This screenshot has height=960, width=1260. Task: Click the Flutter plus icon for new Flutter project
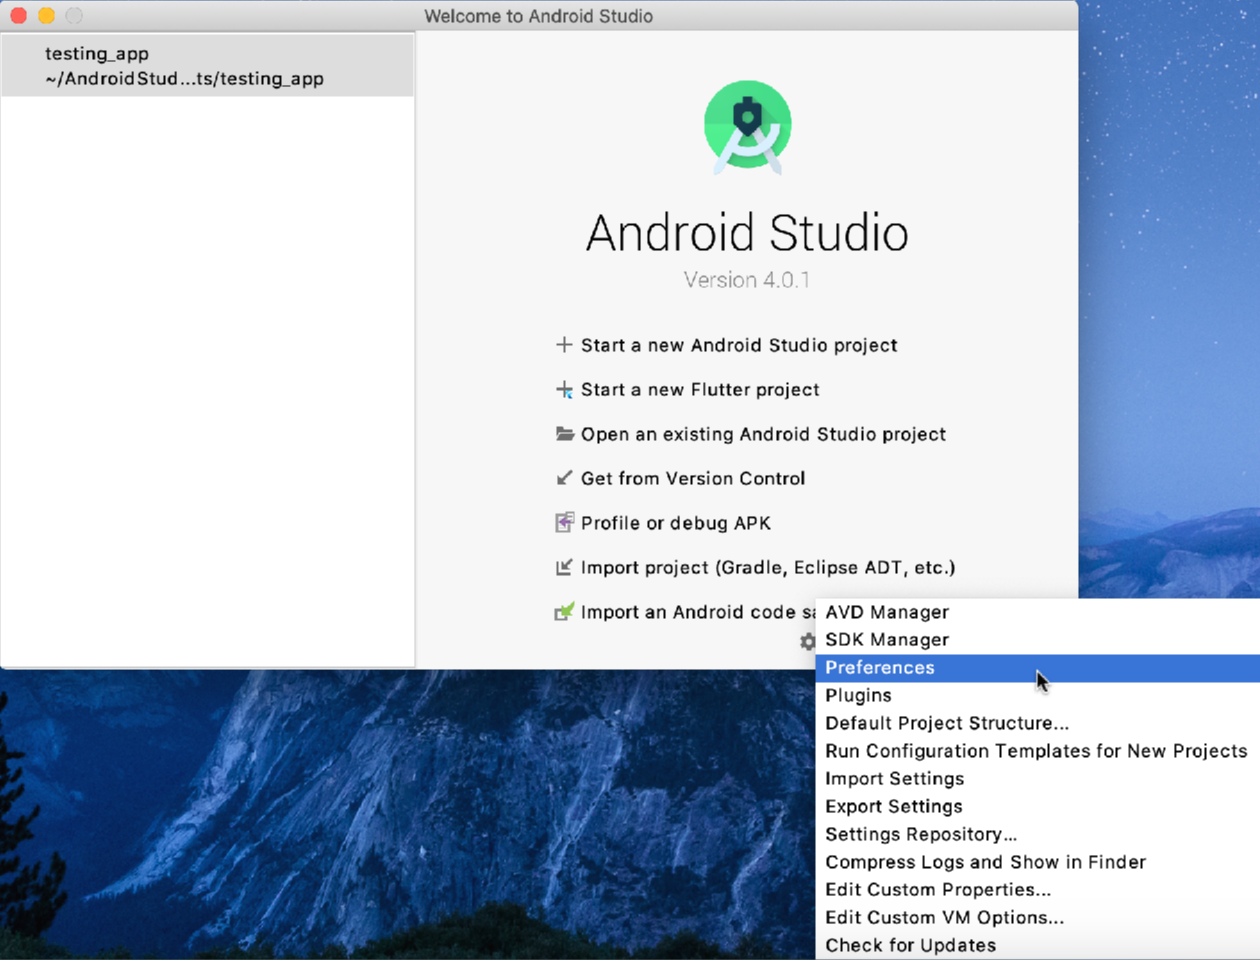point(564,390)
